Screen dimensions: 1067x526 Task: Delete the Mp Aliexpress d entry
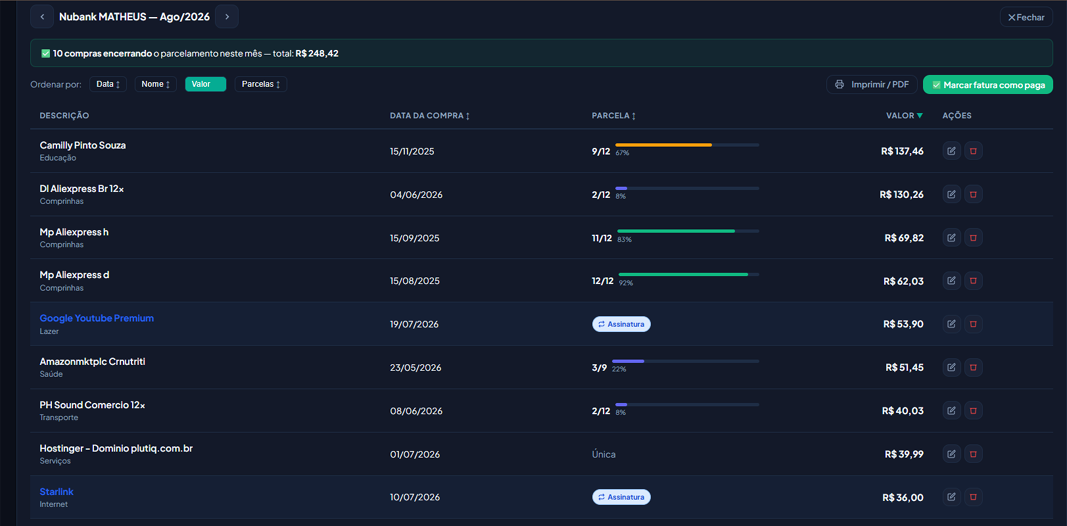pos(973,280)
